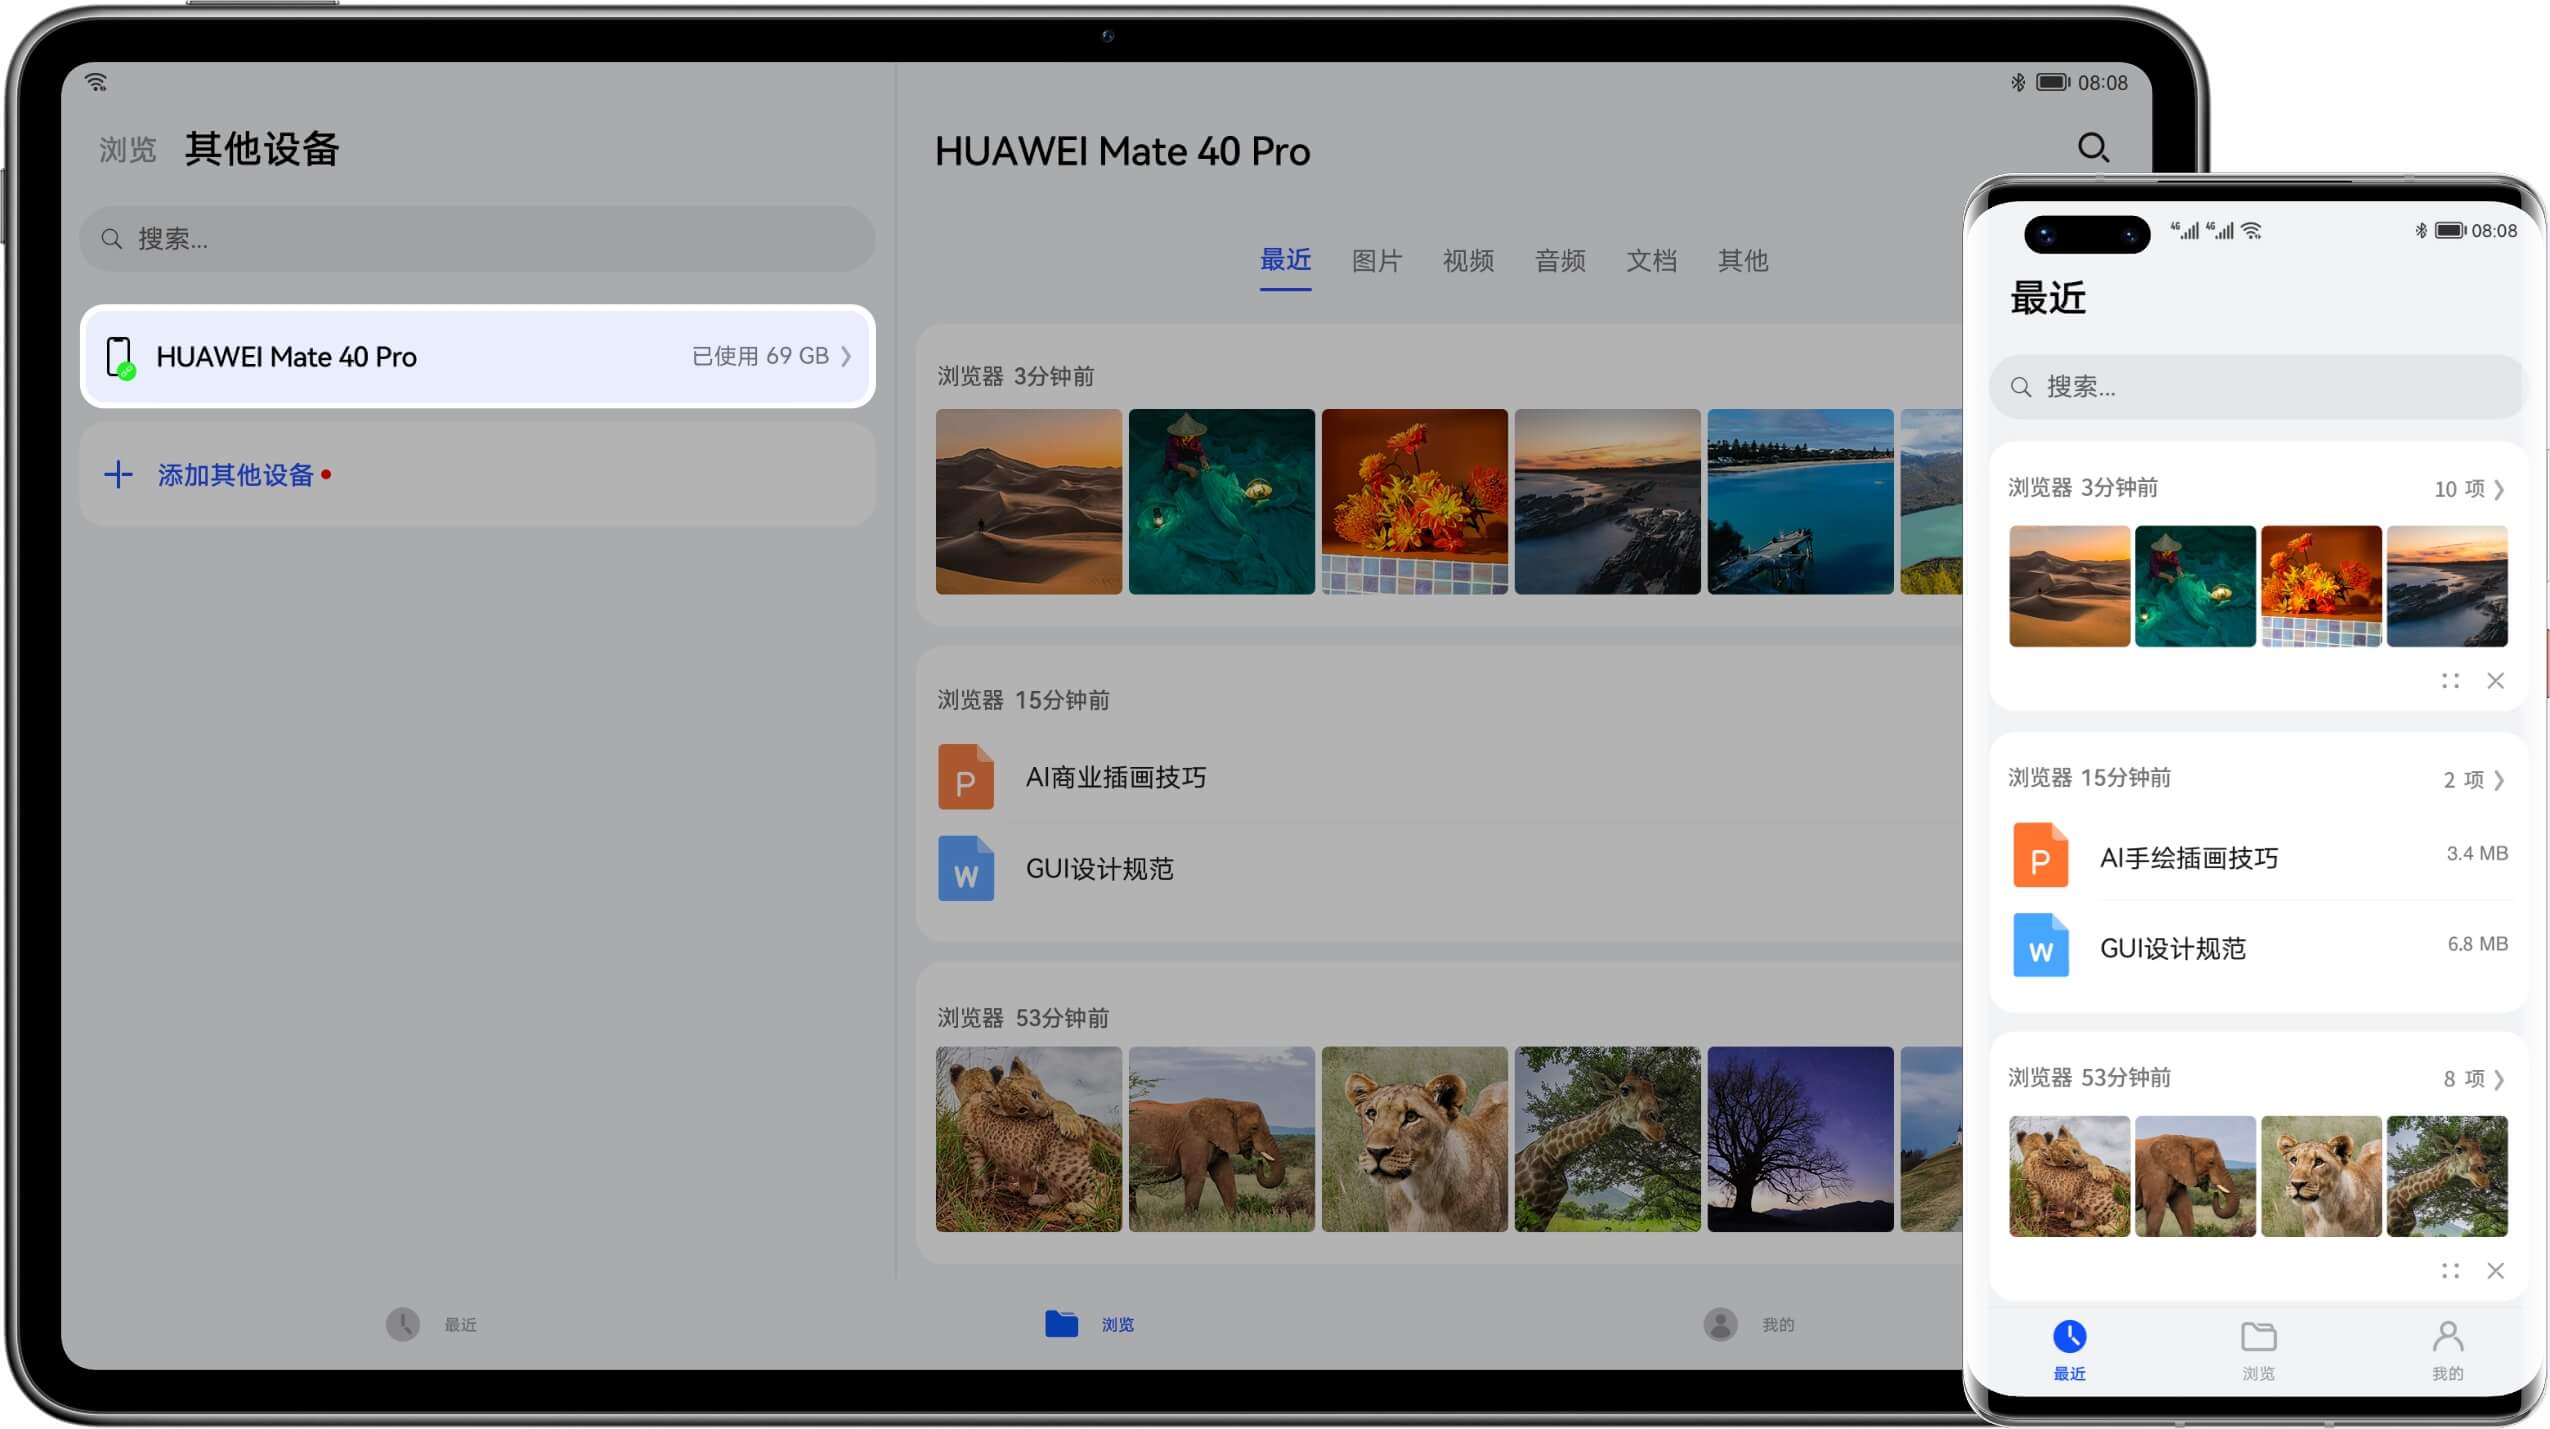This screenshot has width=2550, height=1429.
Task: Click the 添加其他设备 link
Action: click(236, 474)
